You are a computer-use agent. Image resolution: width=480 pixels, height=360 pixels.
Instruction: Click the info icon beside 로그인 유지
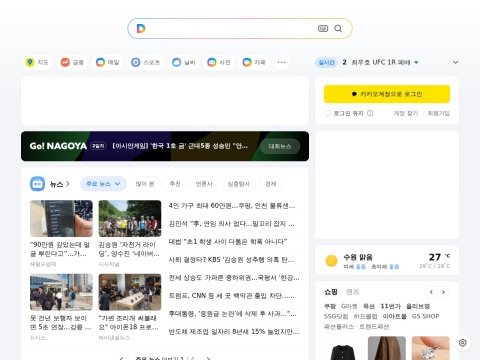click(x=370, y=113)
